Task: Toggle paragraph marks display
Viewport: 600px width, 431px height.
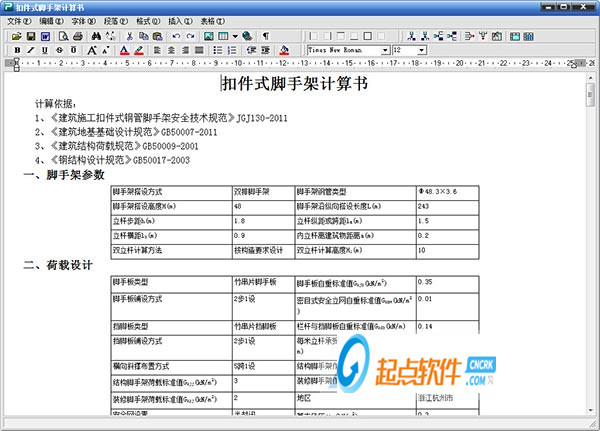Action: click(265, 36)
